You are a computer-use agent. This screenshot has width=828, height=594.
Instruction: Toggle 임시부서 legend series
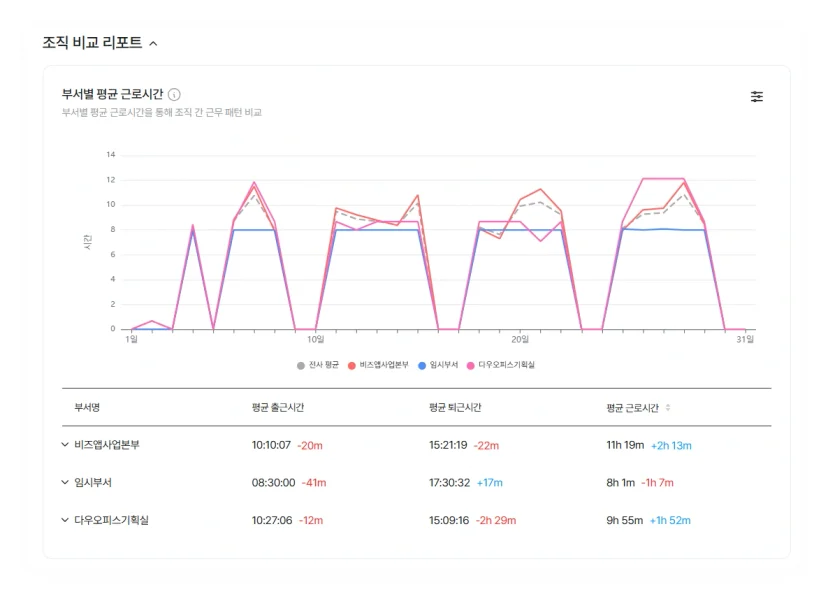pyautogui.click(x=438, y=365)
